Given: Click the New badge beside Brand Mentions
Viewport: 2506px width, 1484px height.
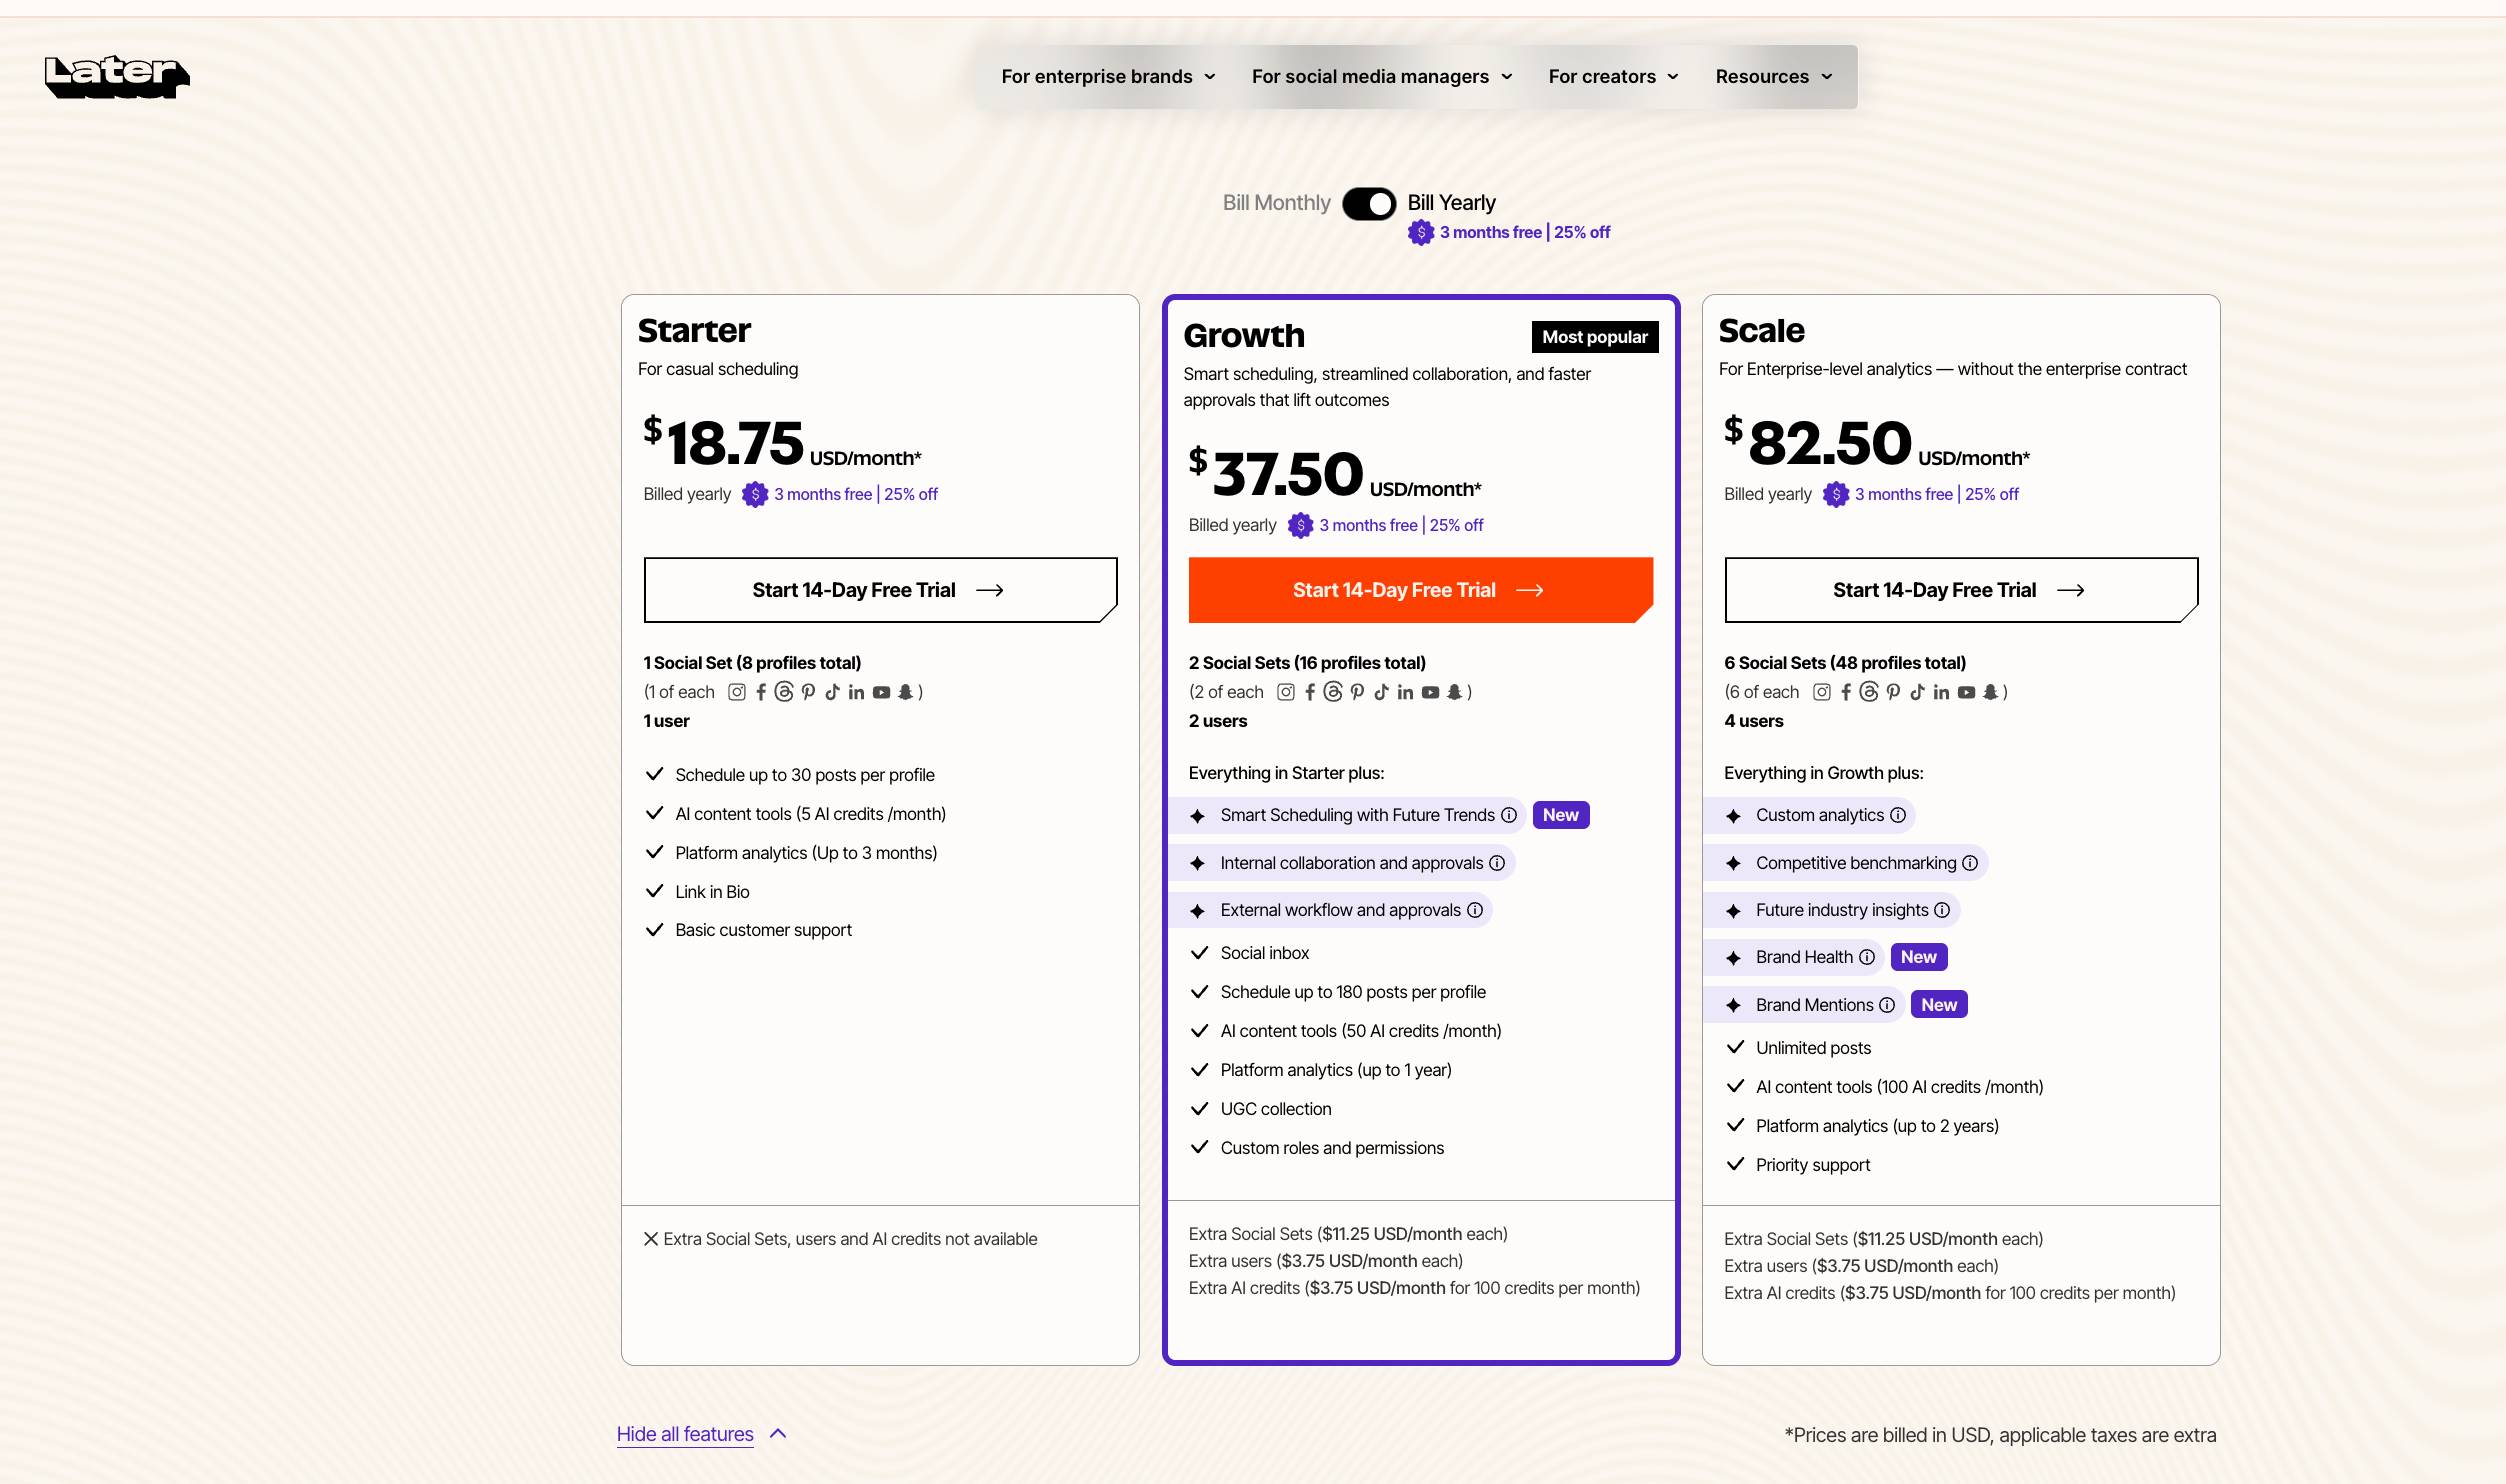Looking at the screenshot, I should (1938, 1005).
